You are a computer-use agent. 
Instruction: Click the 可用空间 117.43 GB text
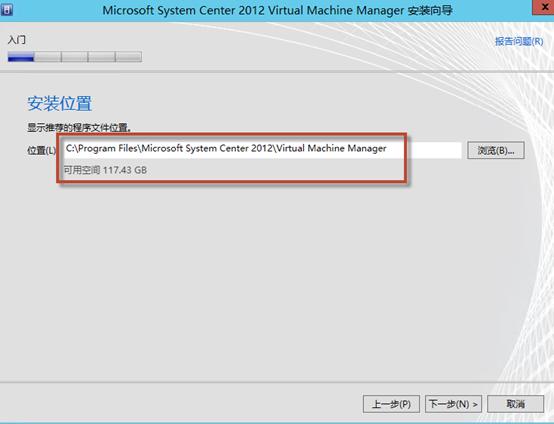pyautogui.click(x=105, y=170)
